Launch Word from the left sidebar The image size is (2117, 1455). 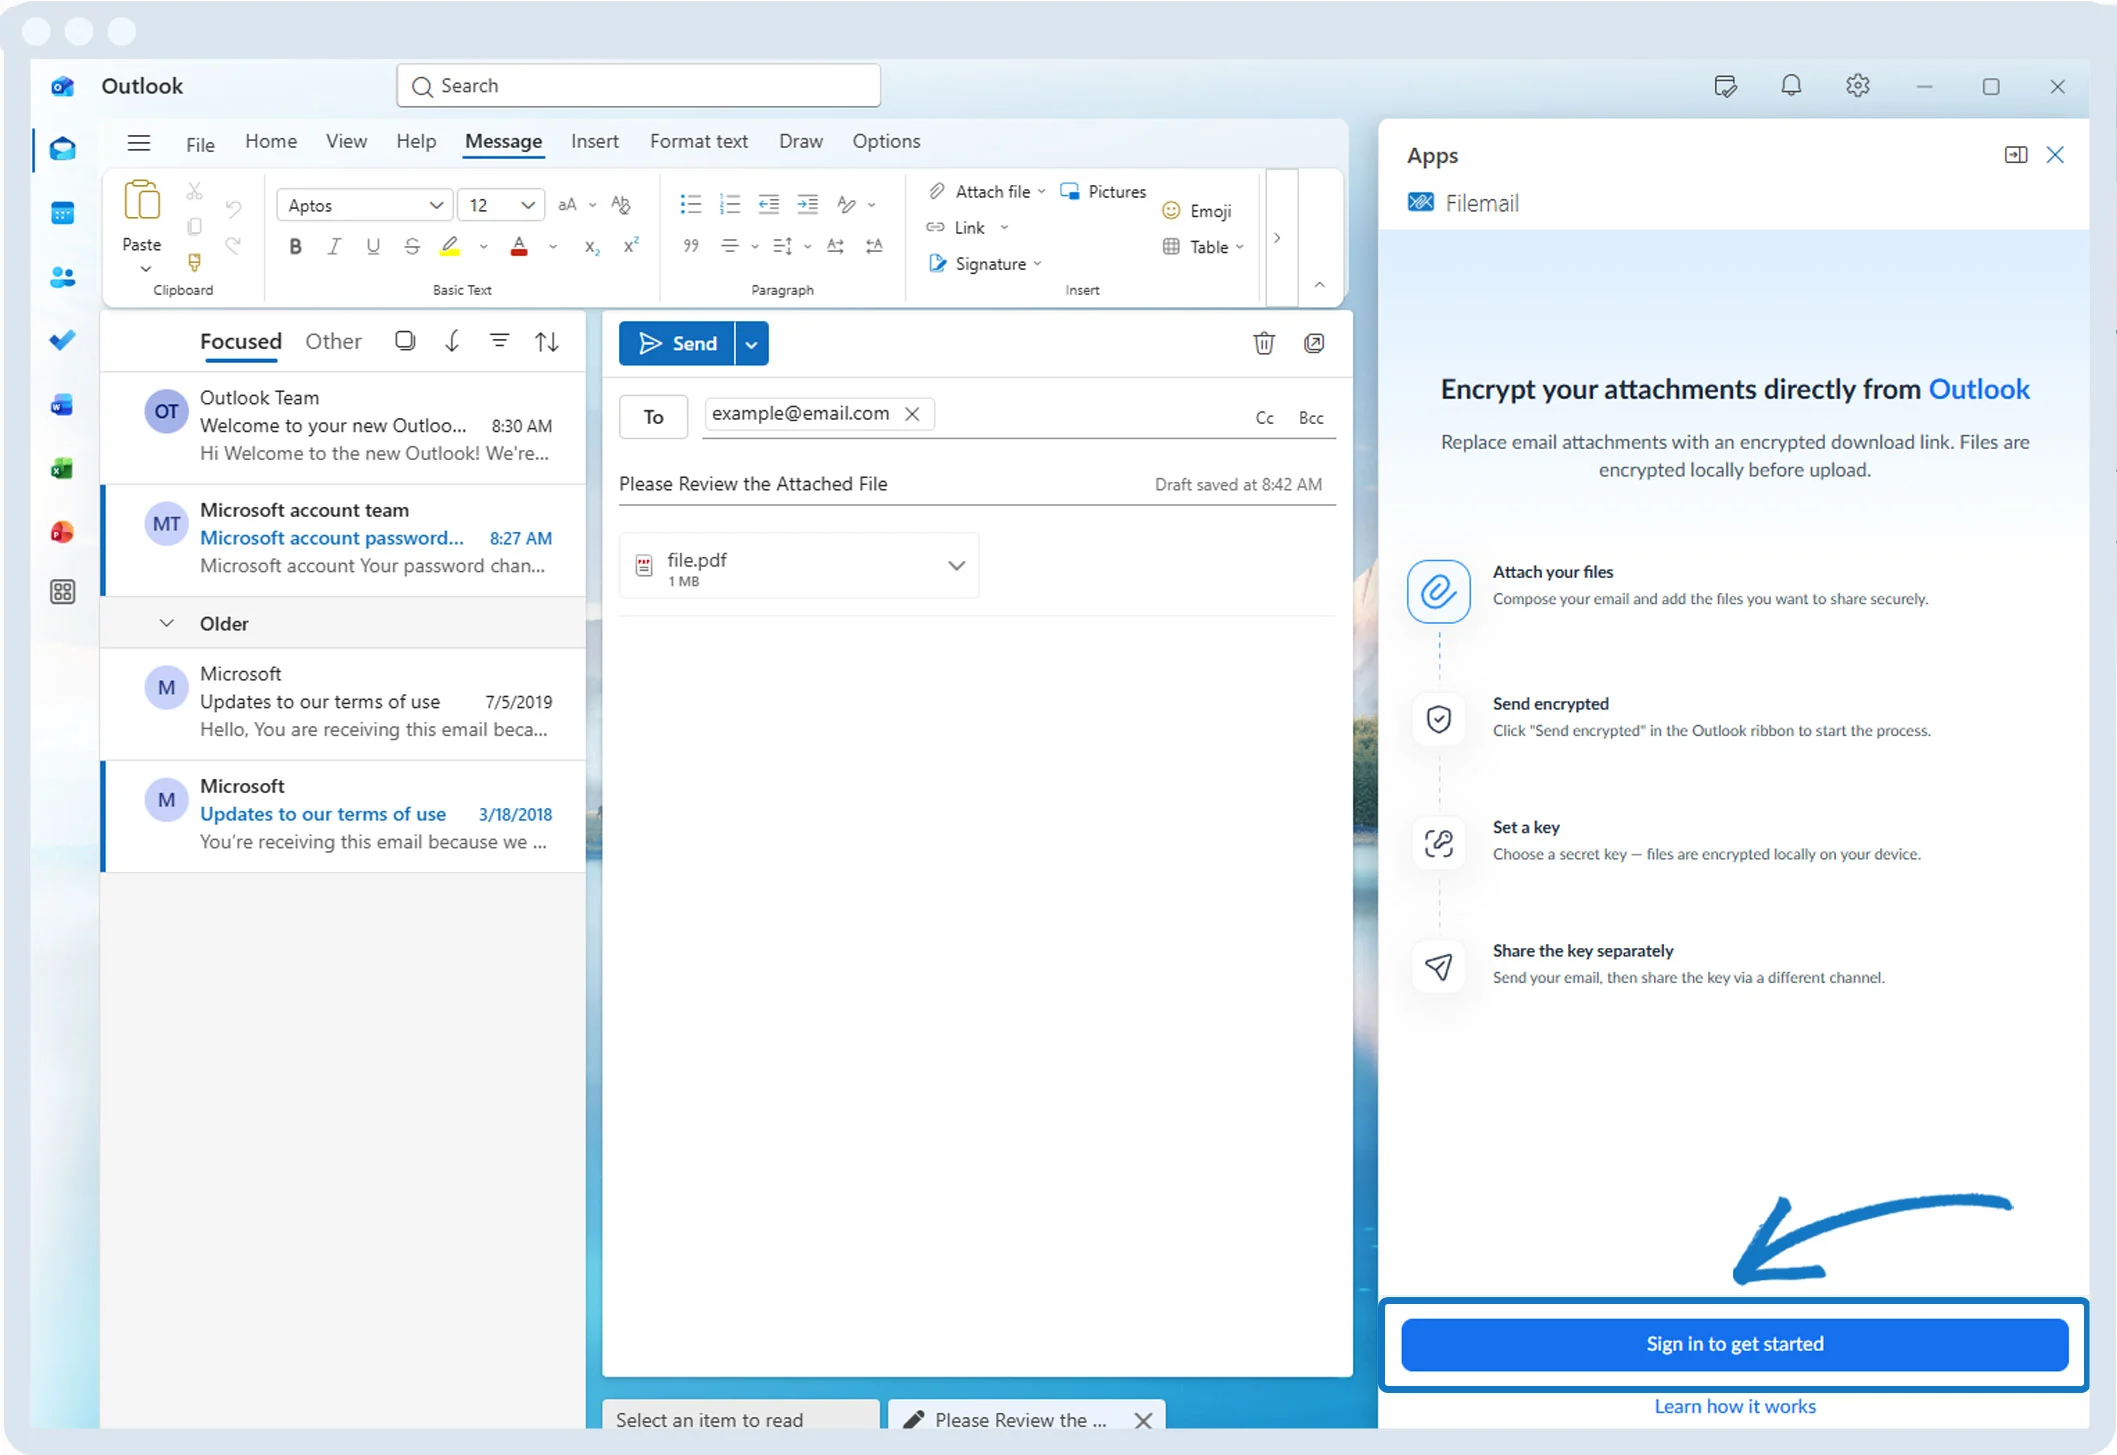pos(62,405)
